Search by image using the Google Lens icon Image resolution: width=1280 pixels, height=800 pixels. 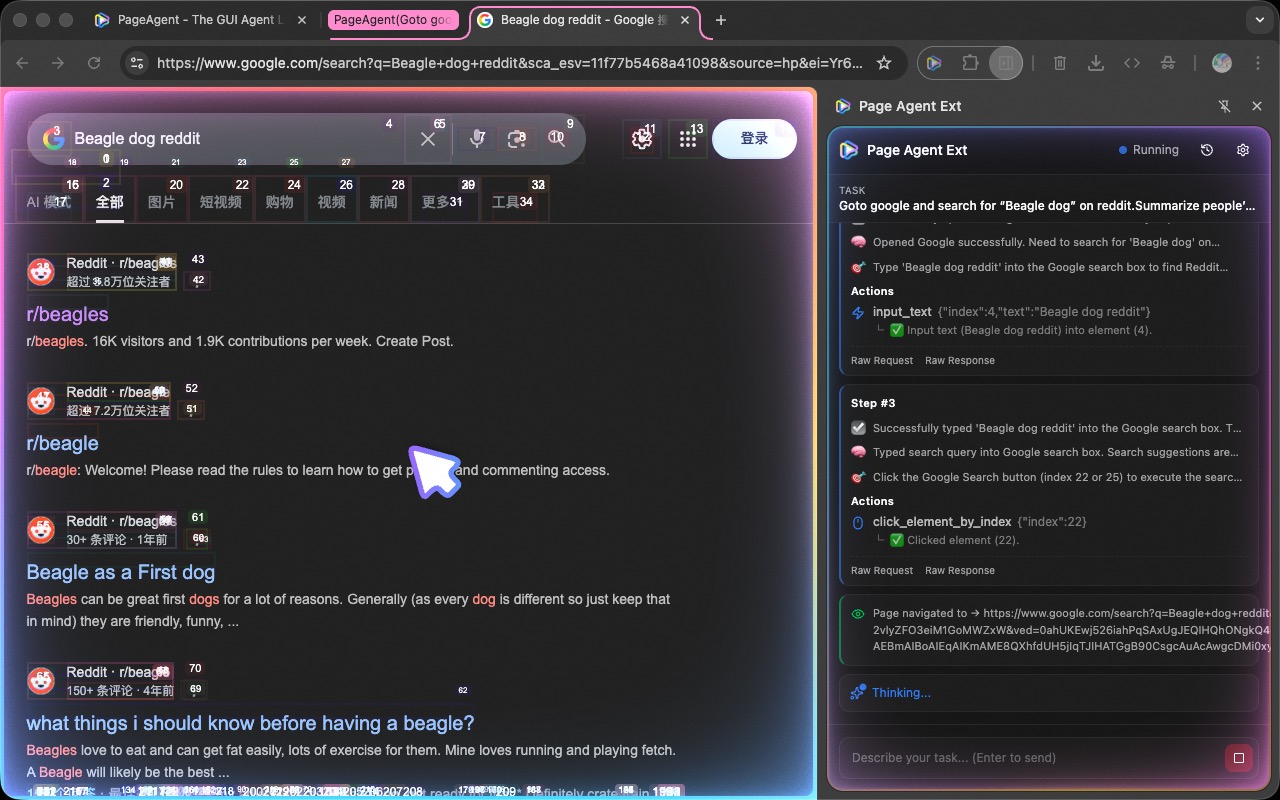click(517, 139)
